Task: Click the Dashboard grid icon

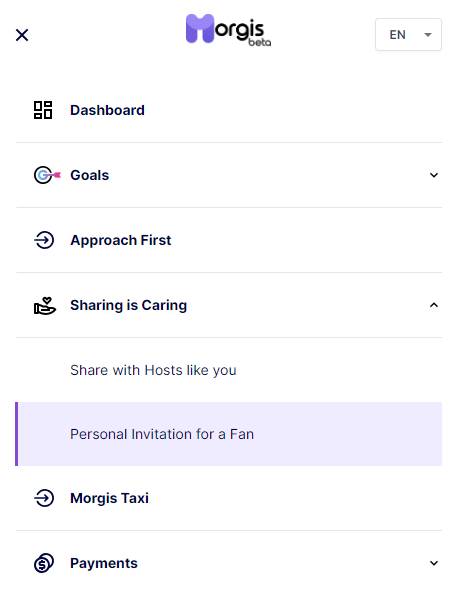Action: [x=43, y=110]
